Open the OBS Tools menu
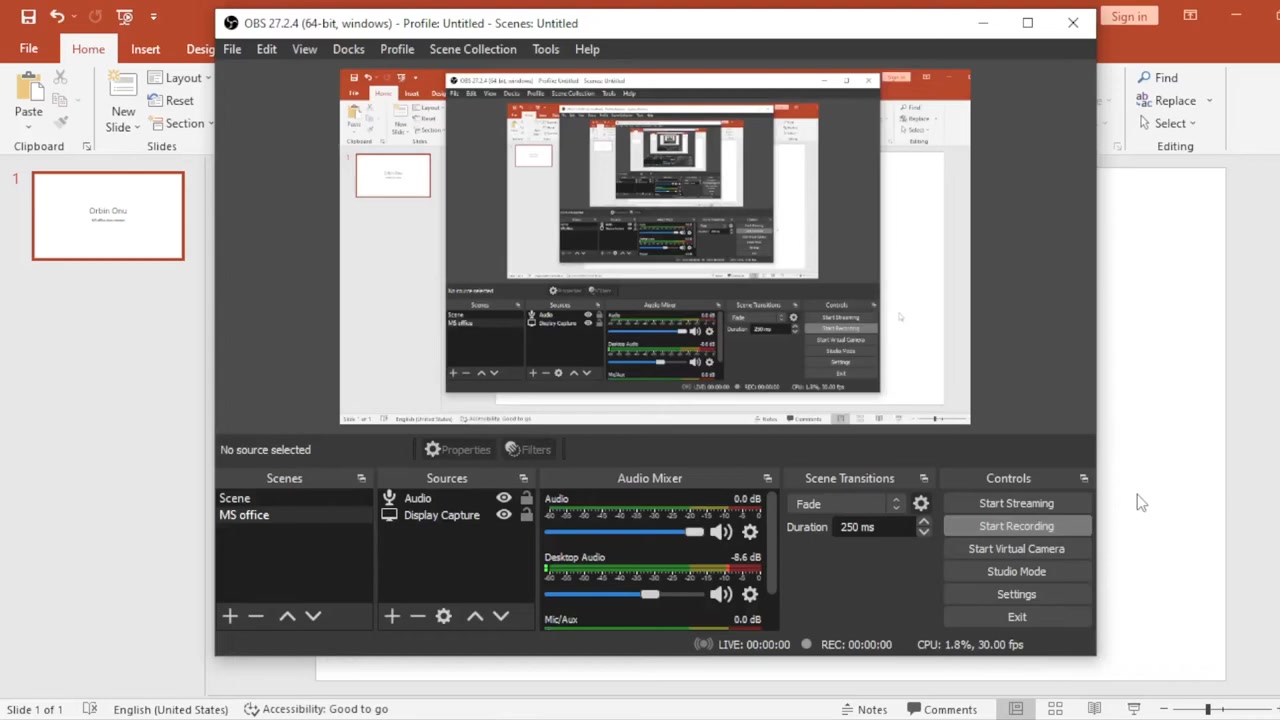The width and height of the screenshot is (1280, 720). tap(546, 49)
